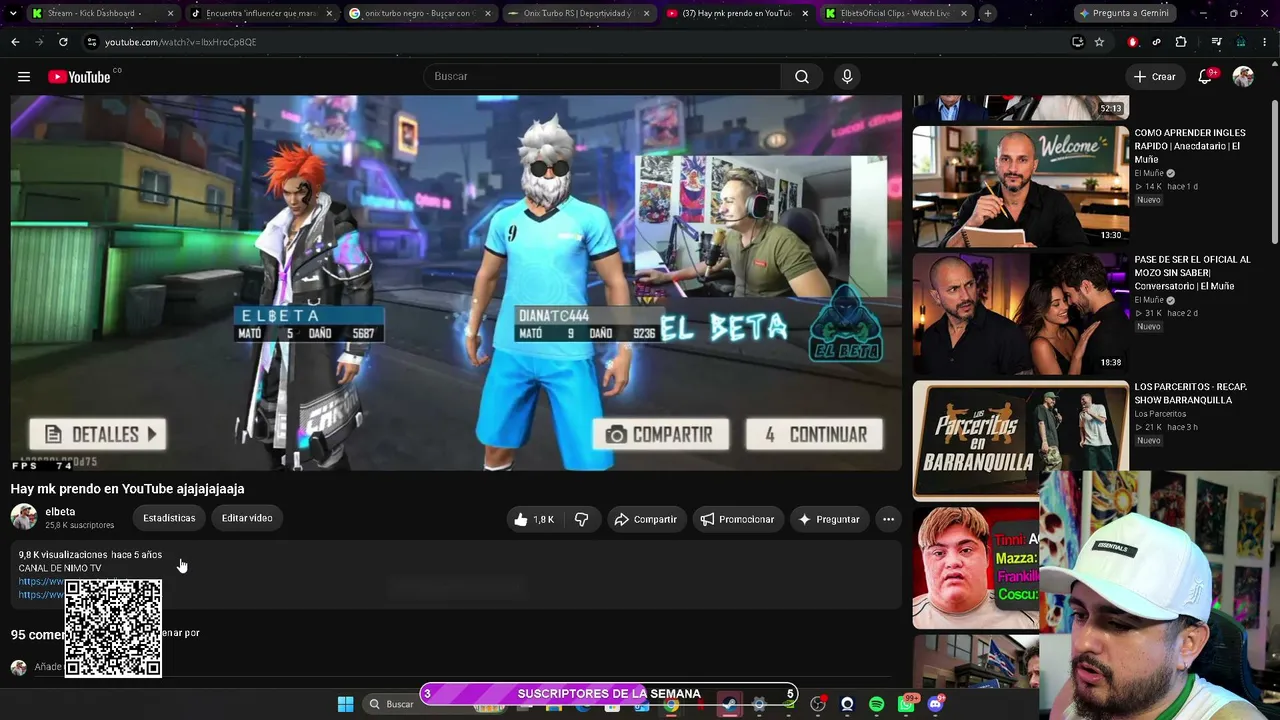Open the YouTube account avatar menu
This screenshot has width=1280, height=720.
pyautogui.click(x=1243, y=77)
